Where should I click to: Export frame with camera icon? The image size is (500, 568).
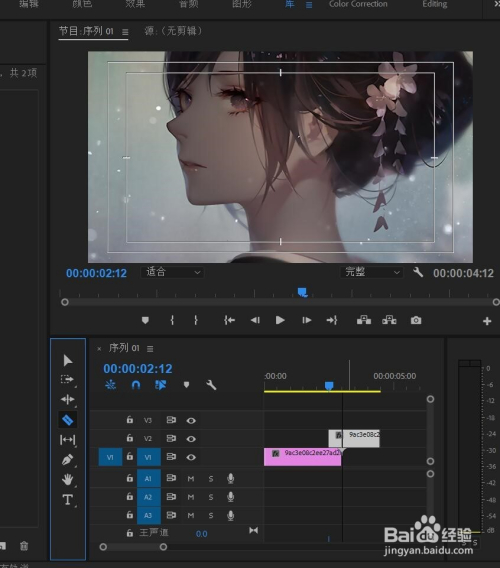tap(416, 320)
